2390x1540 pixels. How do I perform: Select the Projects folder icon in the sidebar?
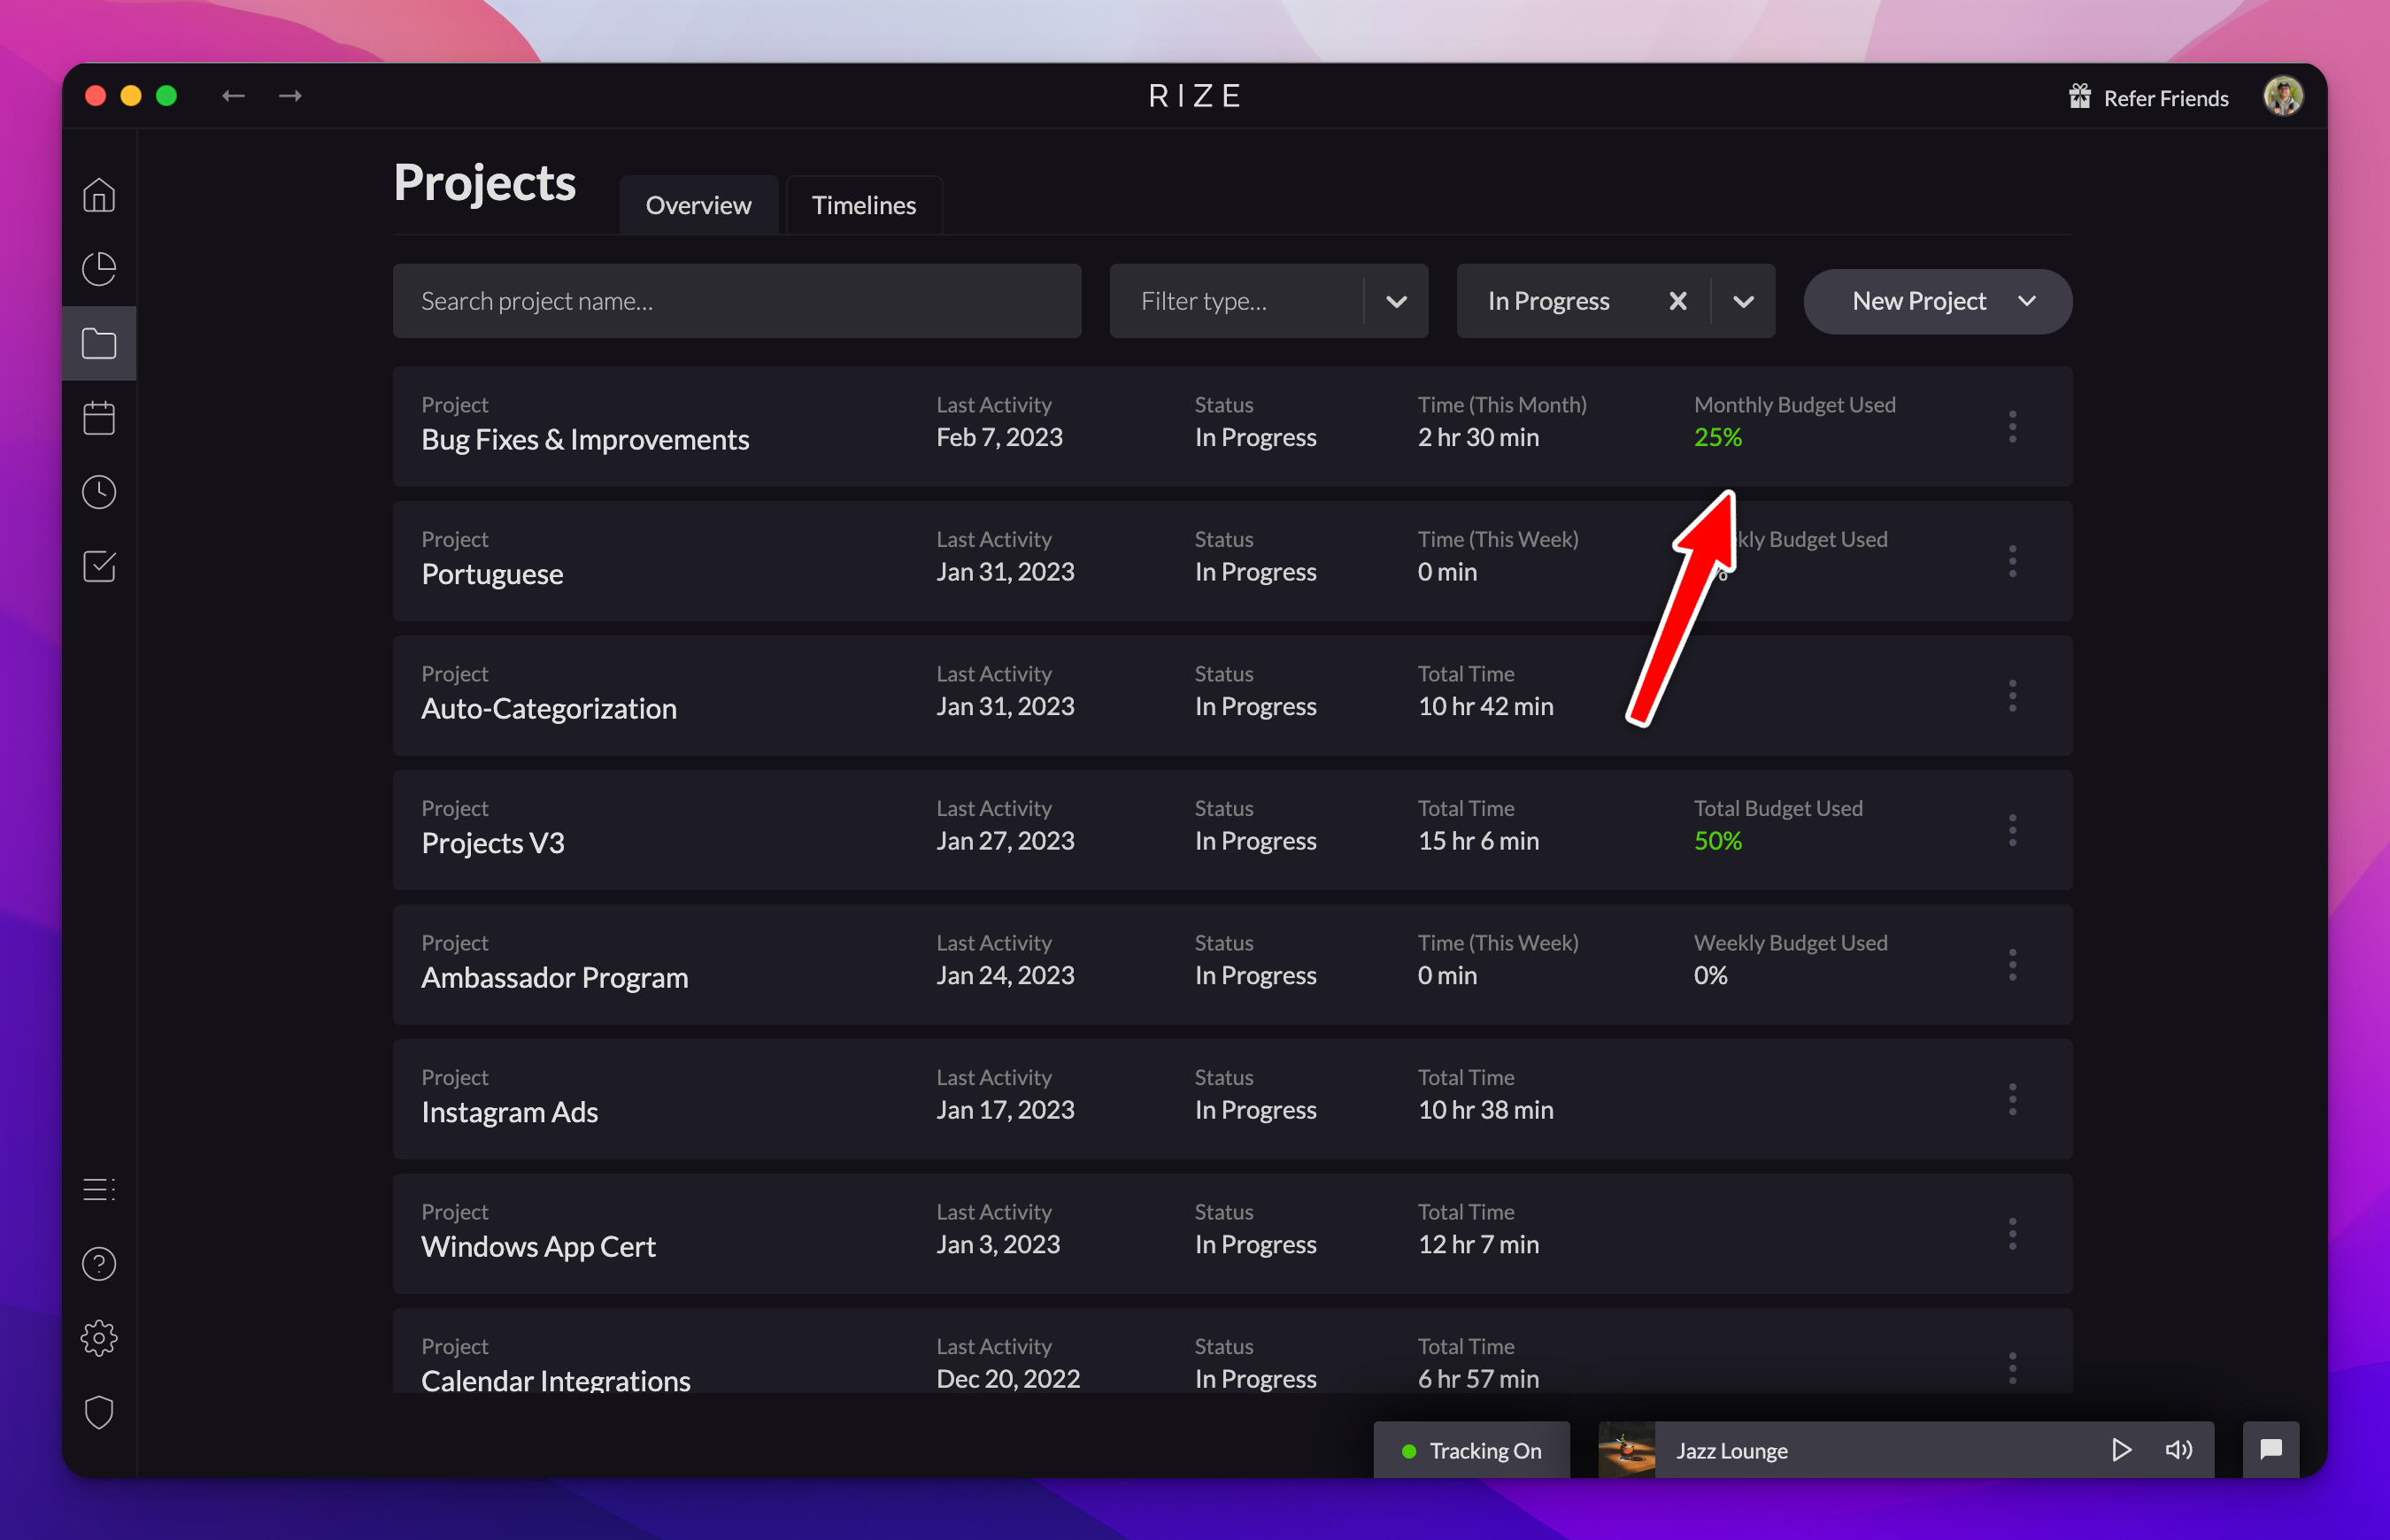pyautogui.click(x=99, y=343)
